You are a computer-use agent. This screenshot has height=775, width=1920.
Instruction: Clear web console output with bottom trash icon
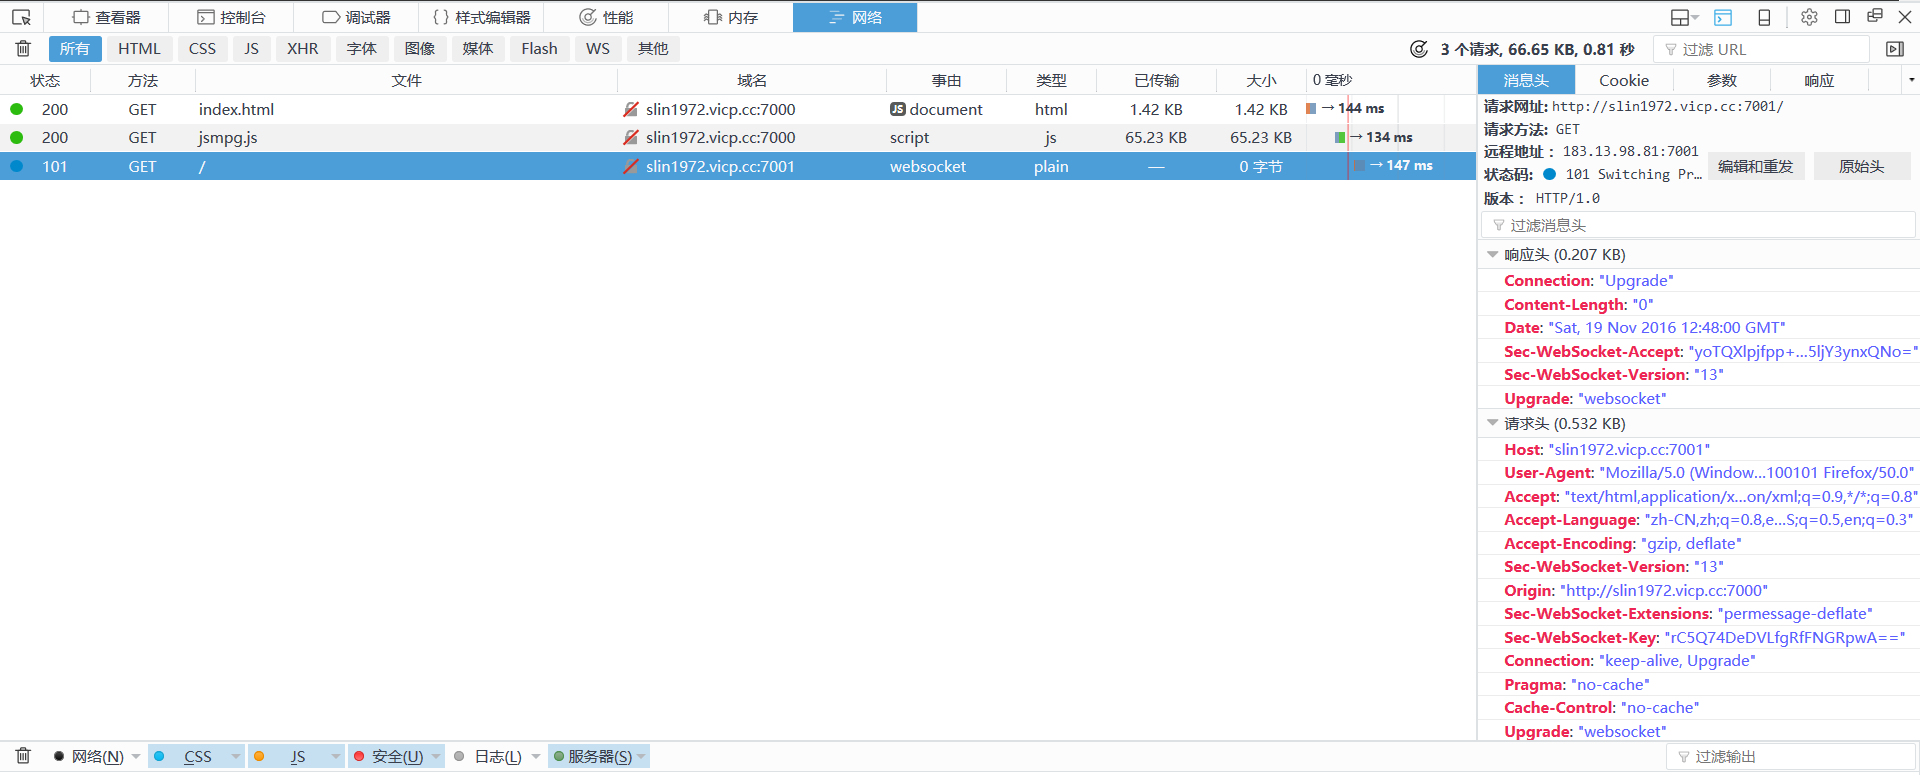pyautogui.click(x=23, y=756)
